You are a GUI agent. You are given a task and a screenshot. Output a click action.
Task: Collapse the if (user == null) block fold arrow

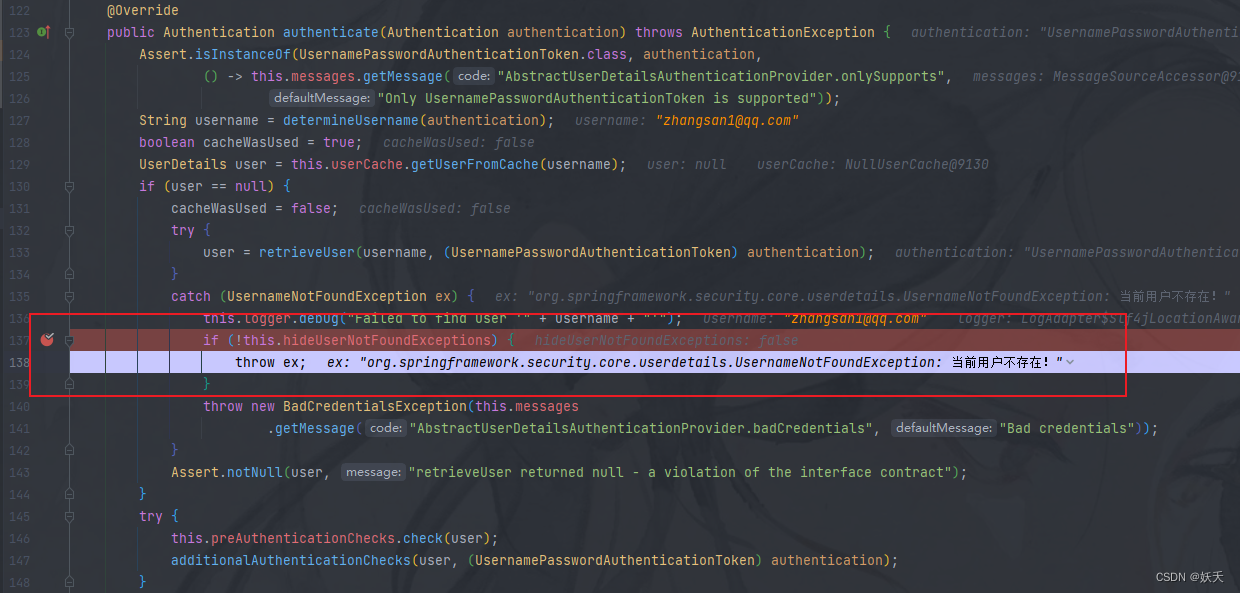click(68, 186)
